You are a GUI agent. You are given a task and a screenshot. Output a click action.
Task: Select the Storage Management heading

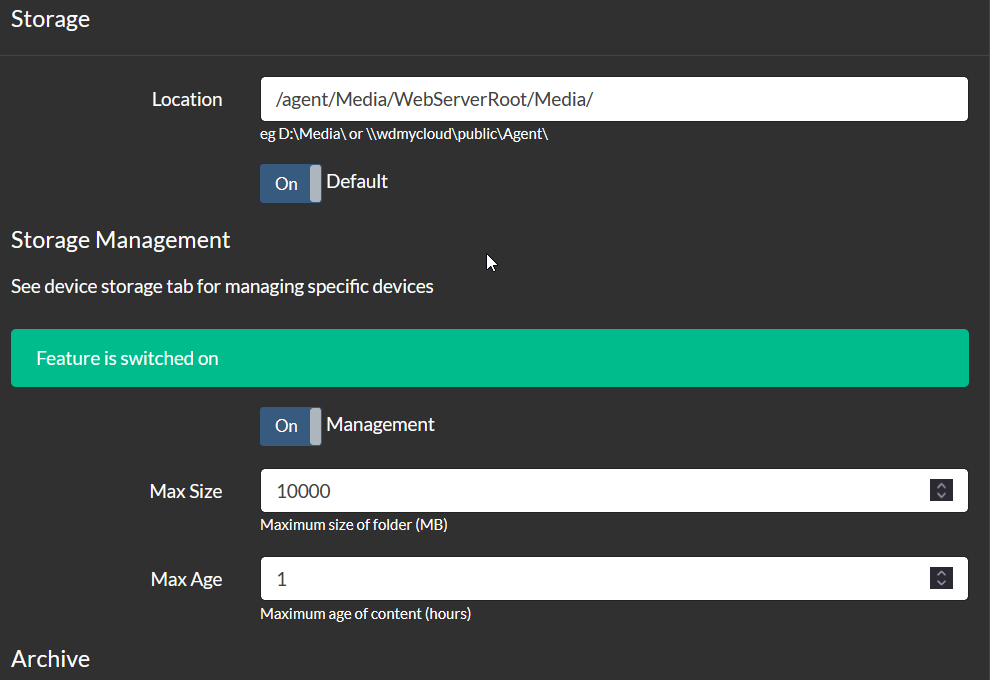[x=121, y=241]
